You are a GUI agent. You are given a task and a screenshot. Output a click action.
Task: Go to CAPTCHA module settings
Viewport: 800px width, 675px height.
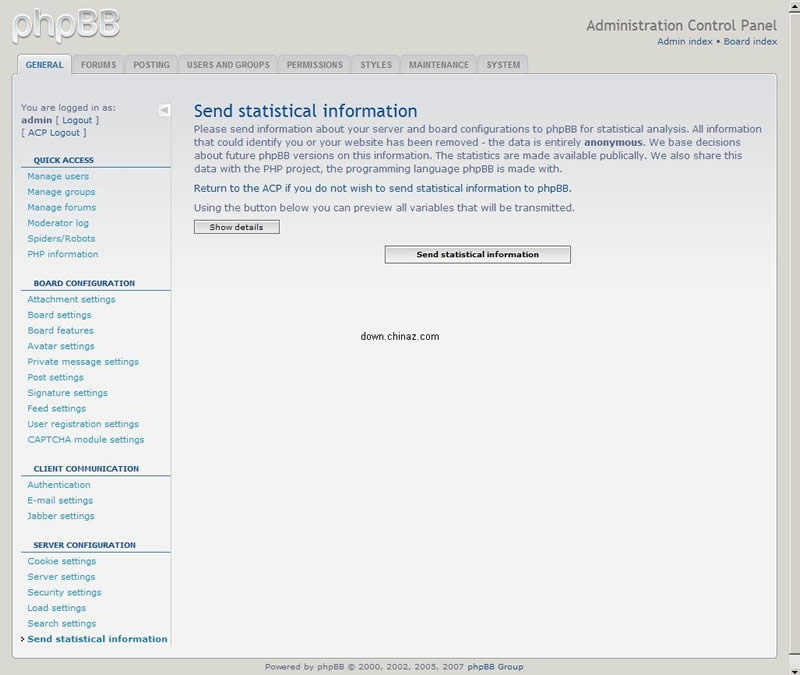(86, 439)
